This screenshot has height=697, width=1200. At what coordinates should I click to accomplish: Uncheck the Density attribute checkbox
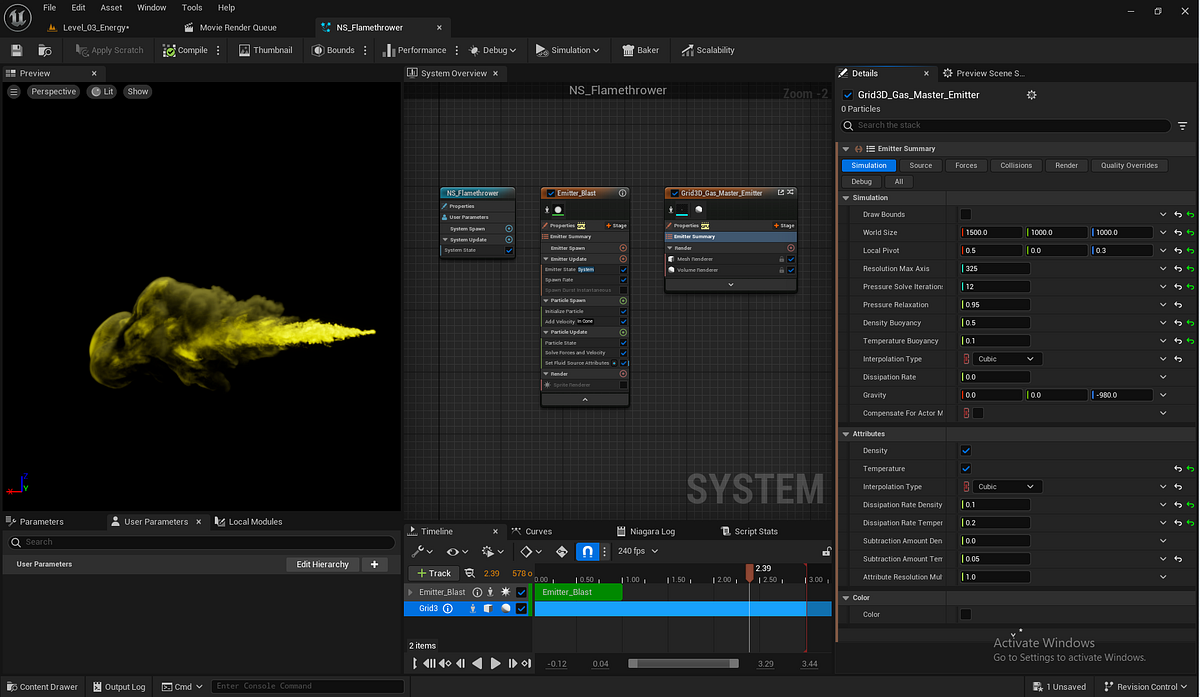click(x=966, y=451)
